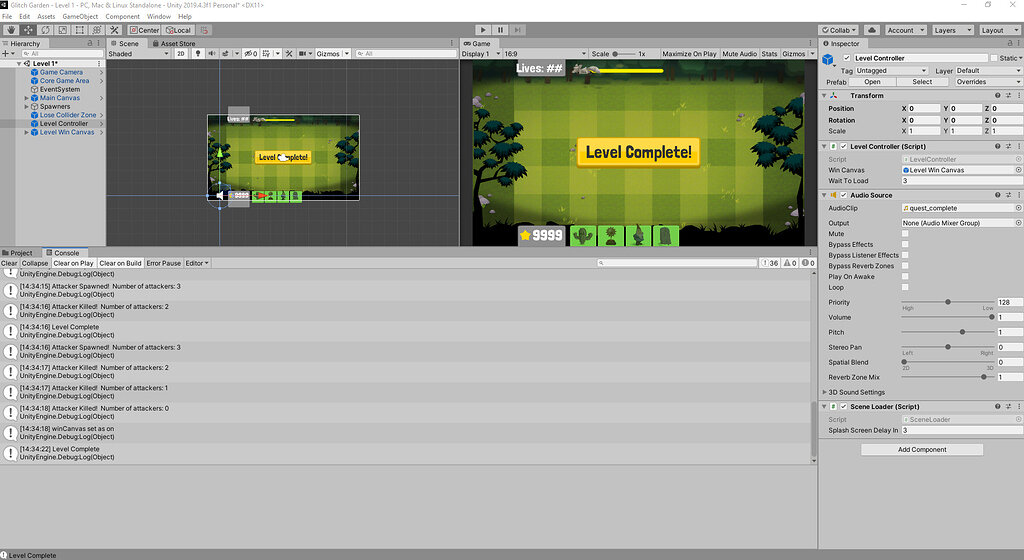Enable the Mute checkbox
1024x560 pixels.
tap(905, 234)
